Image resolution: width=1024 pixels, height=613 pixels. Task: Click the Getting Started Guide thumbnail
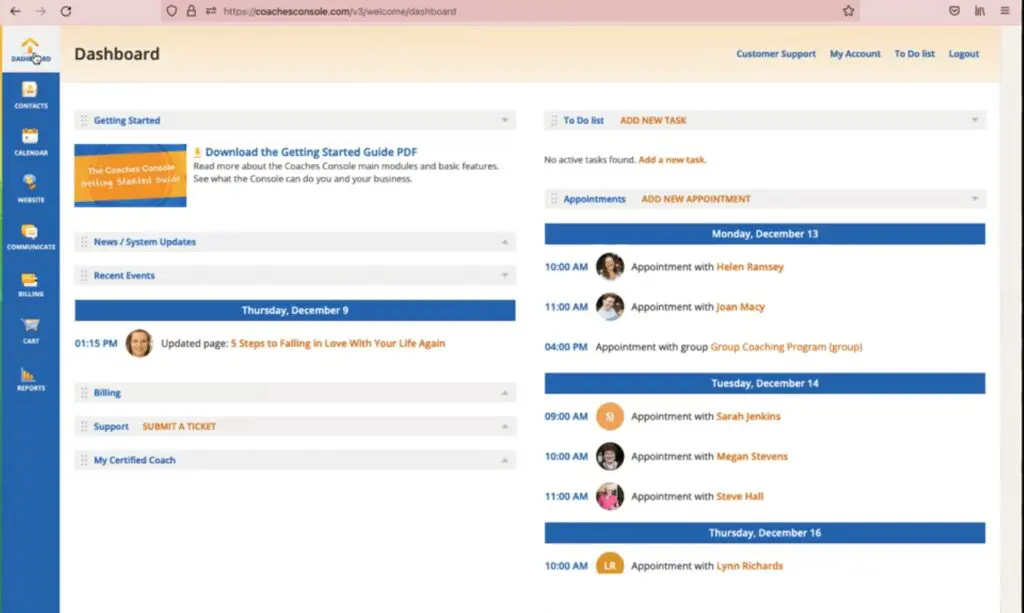[130, 175]
